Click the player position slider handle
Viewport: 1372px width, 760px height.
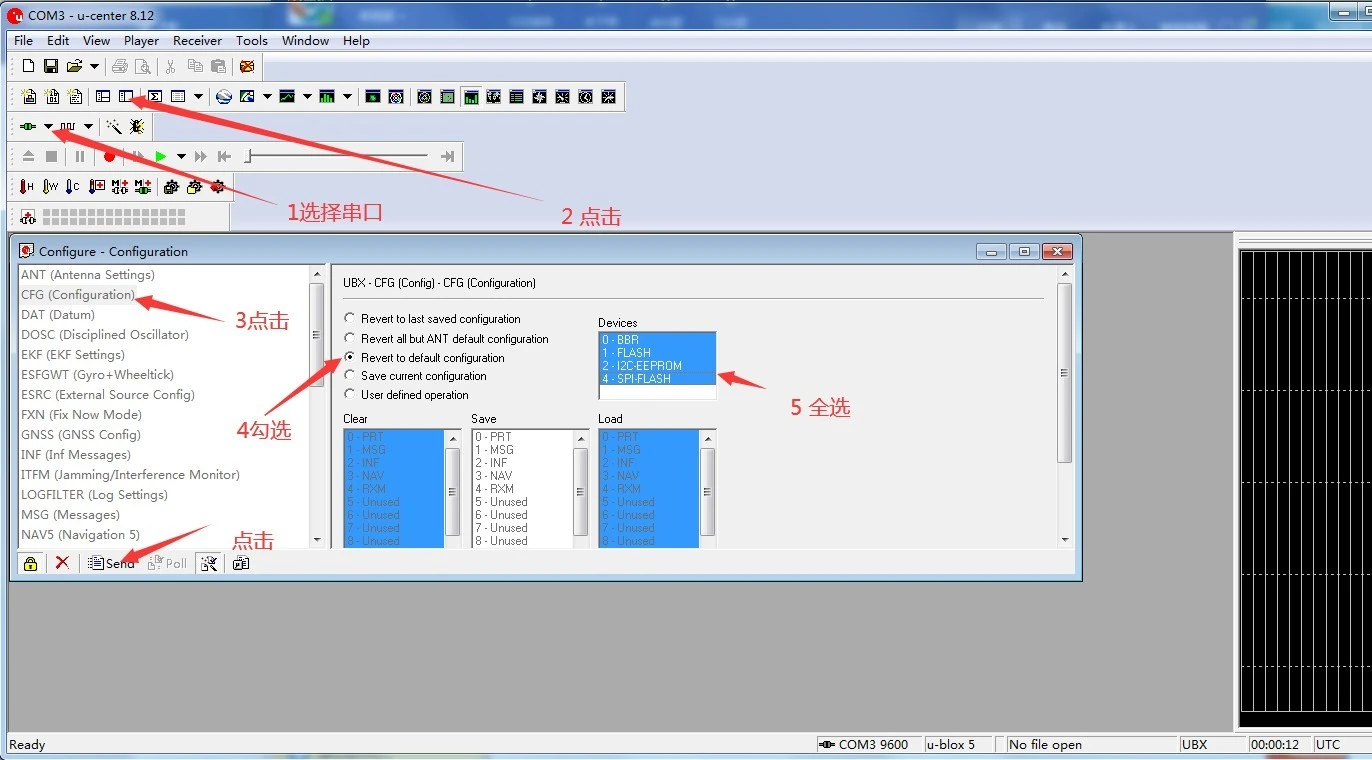click(x=249, y=156)
